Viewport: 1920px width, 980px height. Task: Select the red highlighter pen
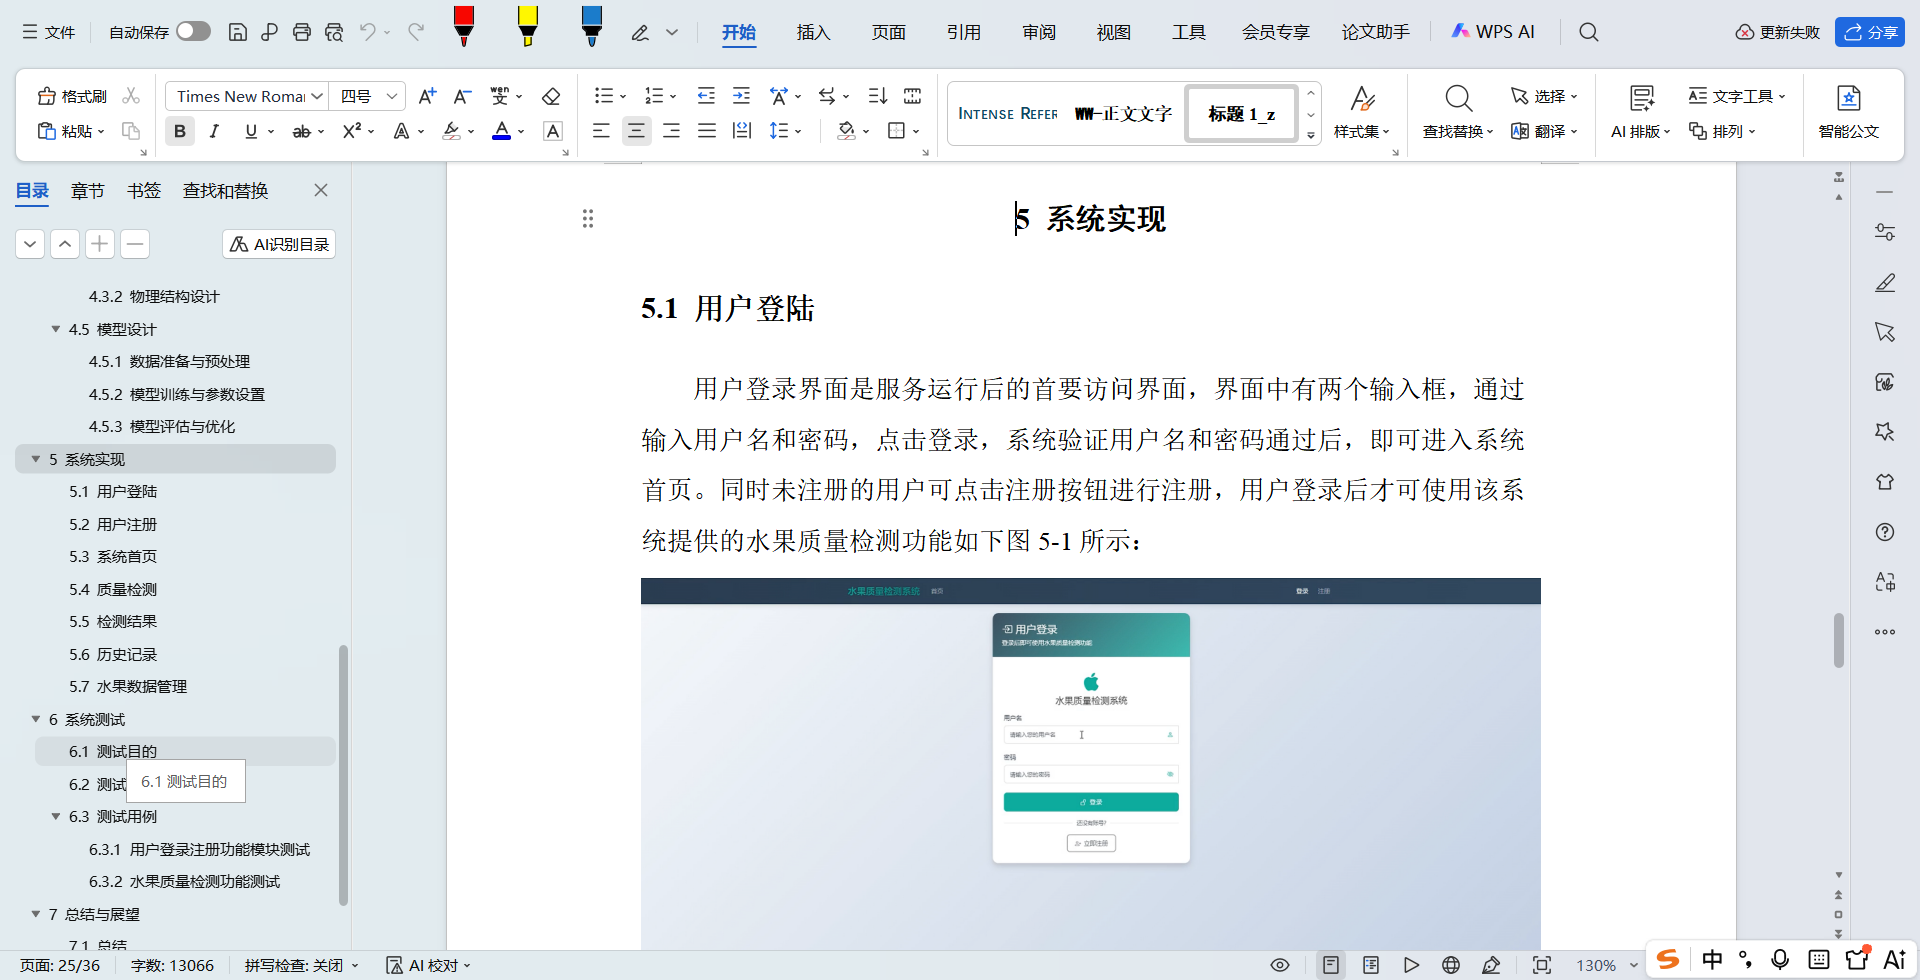point(464,26)
